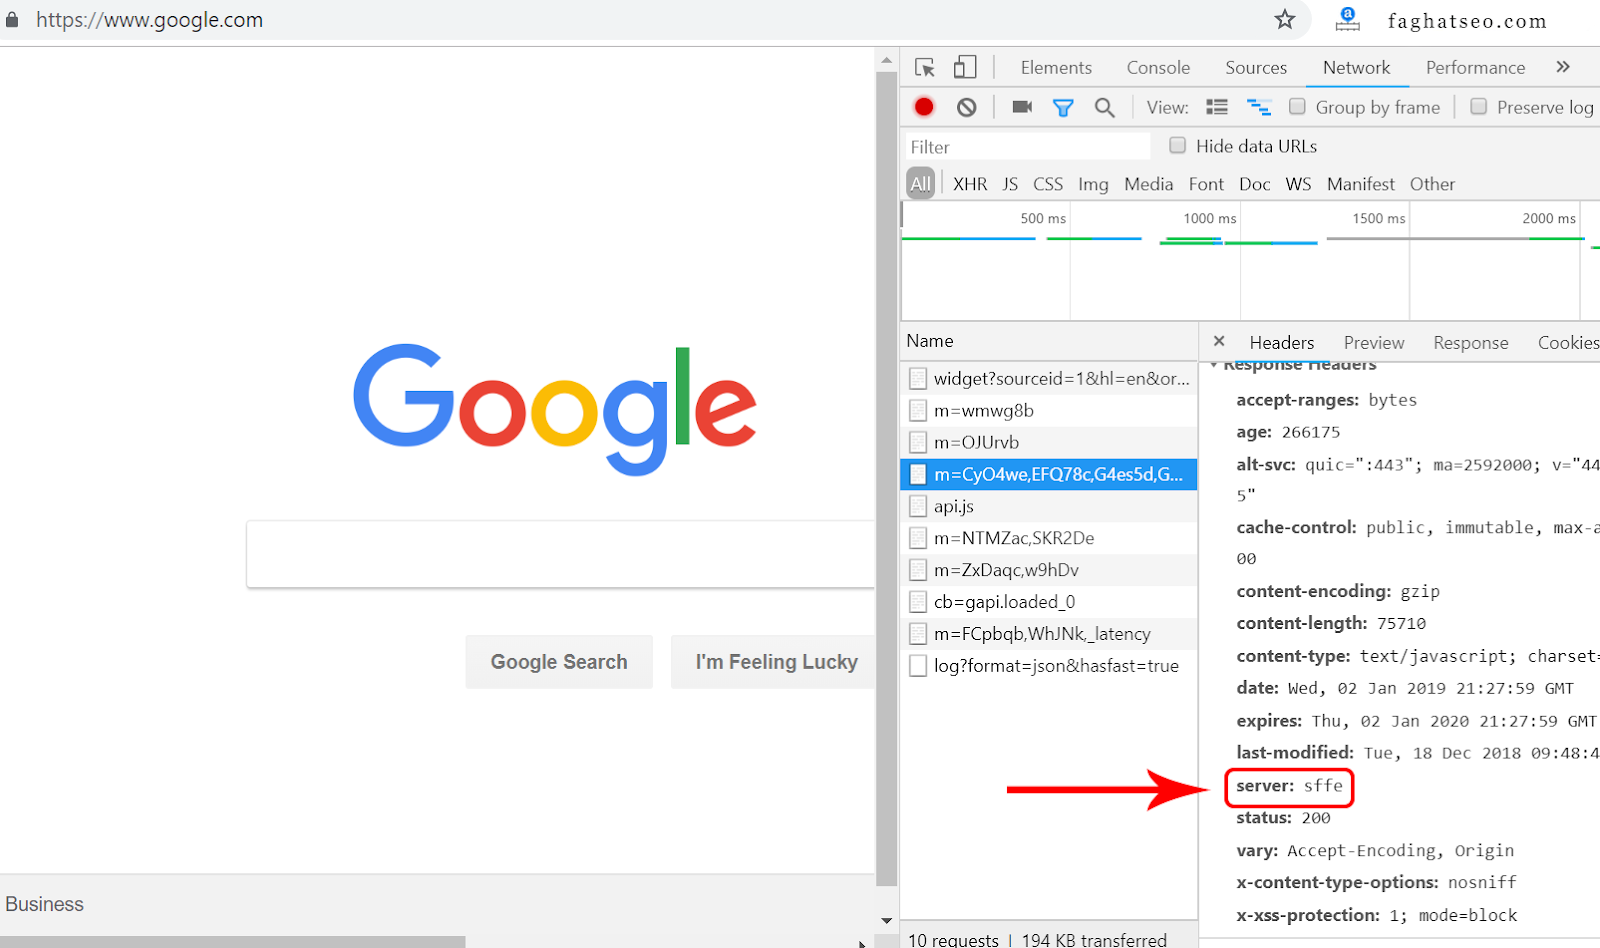Click the extension icon next to the star
This screenshot has height=948, width=1600.
[1348, 19]
